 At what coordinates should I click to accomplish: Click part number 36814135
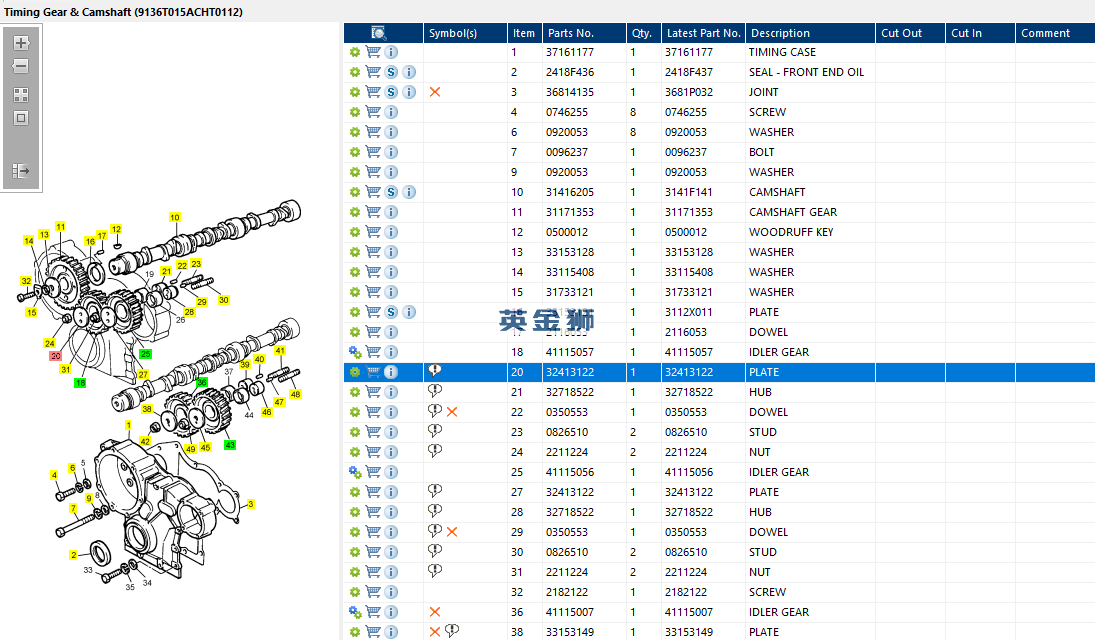click(570, 92)
